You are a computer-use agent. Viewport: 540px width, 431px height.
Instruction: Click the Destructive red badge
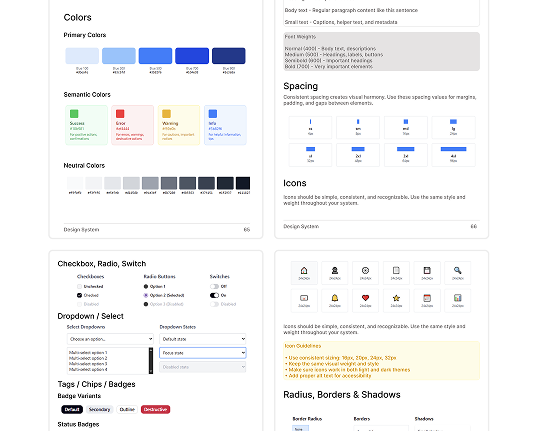155,409
